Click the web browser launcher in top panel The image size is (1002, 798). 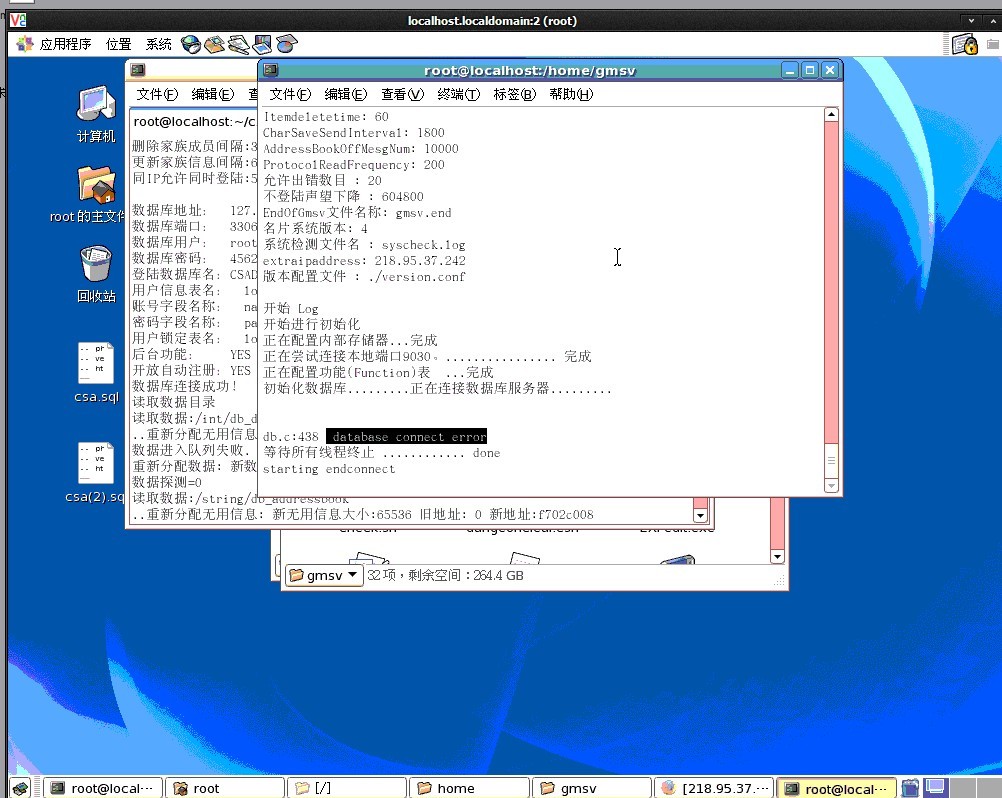click(x=191, y=44)
